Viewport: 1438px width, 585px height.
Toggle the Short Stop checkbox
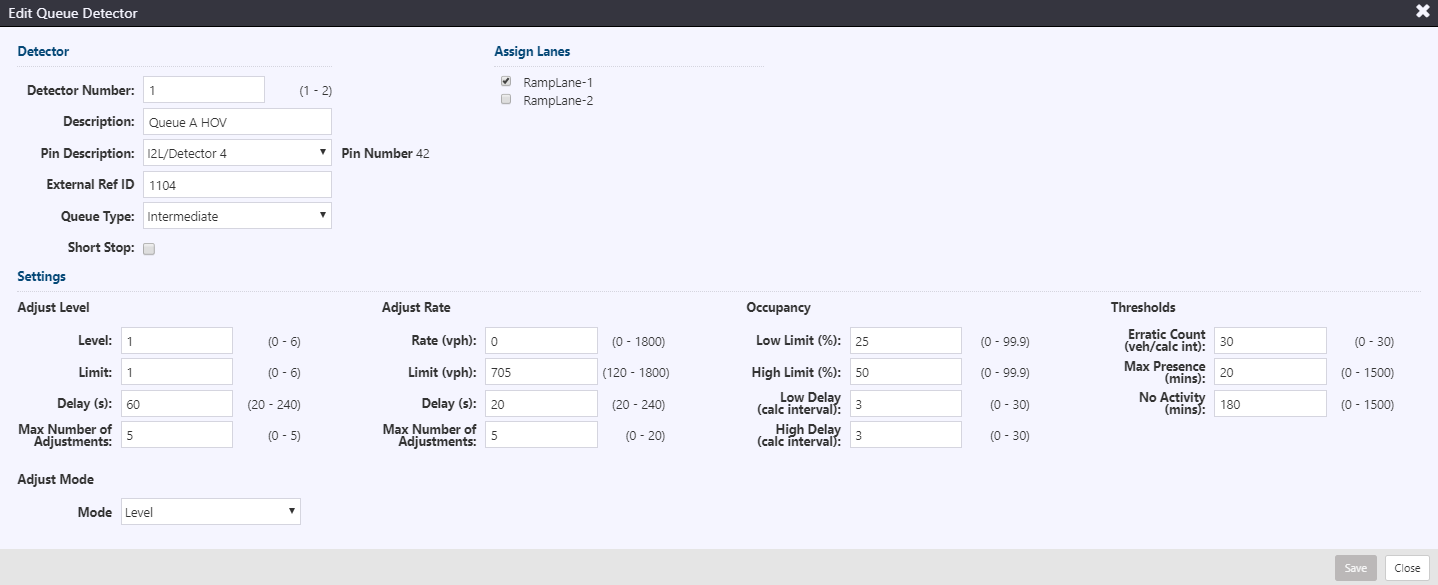pos(149,248)
